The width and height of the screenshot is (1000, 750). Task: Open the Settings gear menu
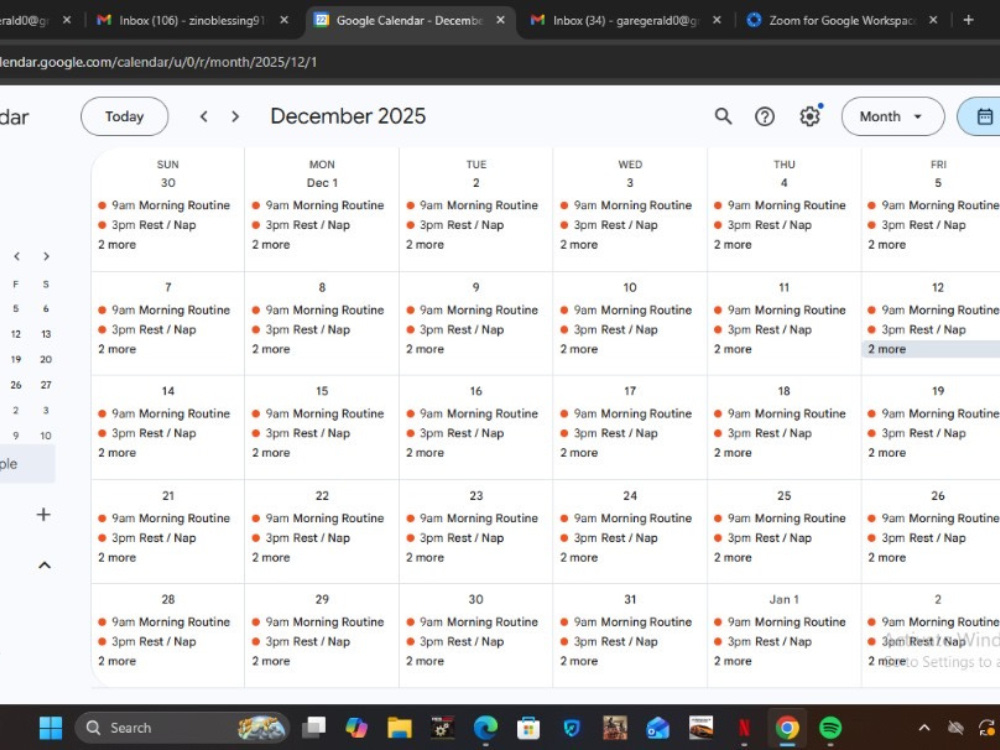pyautogui.click(x=810, y=116)
